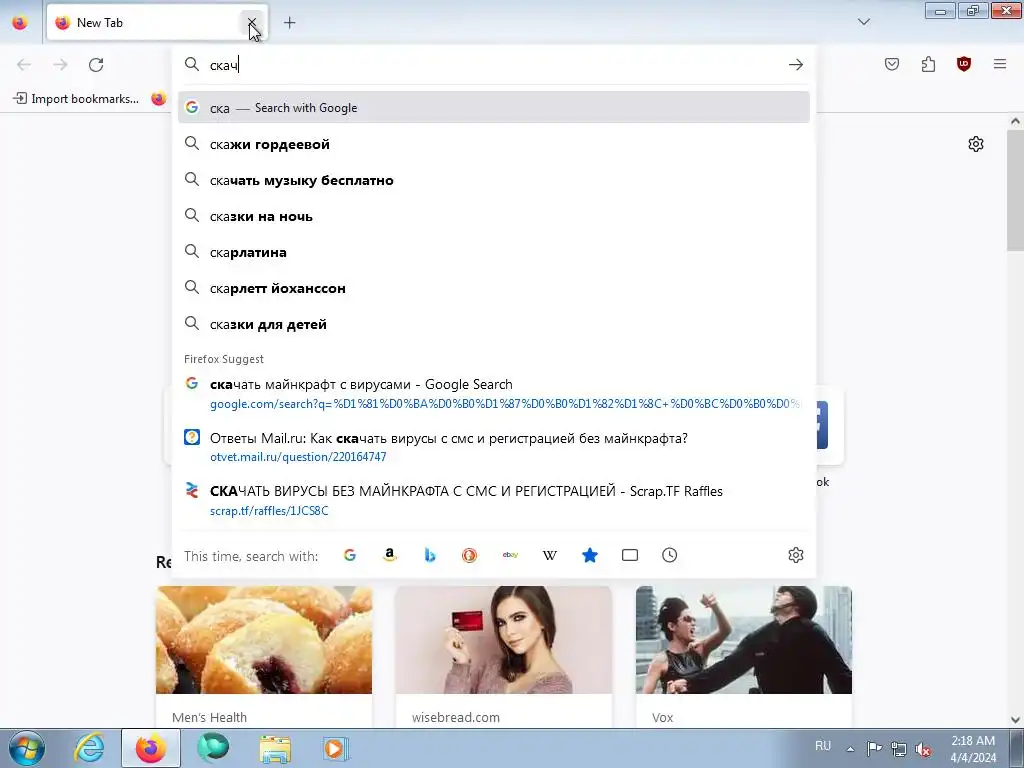Click the network tray icon
Image resolution: width=1024 pixels, height=768 pixels.
click(x=899, y=749)
